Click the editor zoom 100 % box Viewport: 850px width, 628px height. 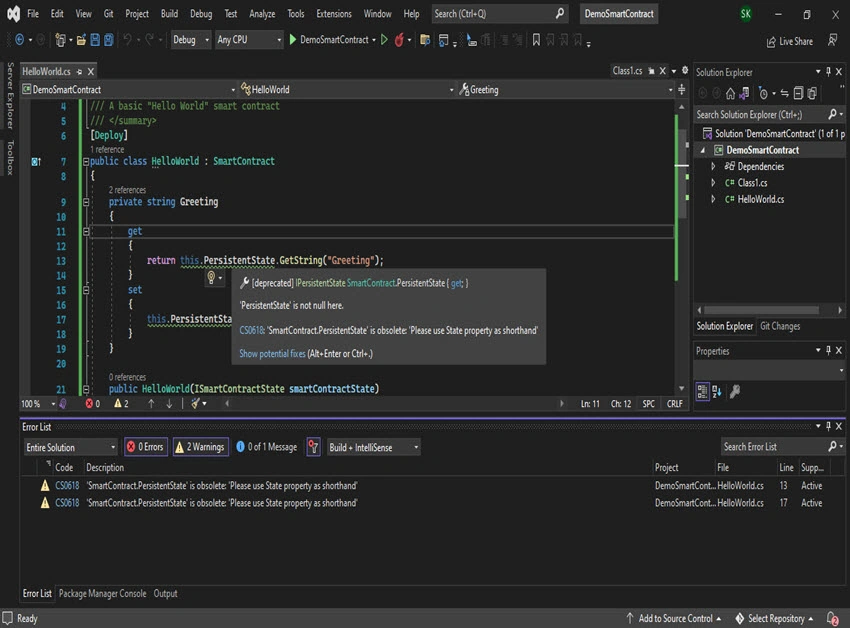[x=38, y=403]
